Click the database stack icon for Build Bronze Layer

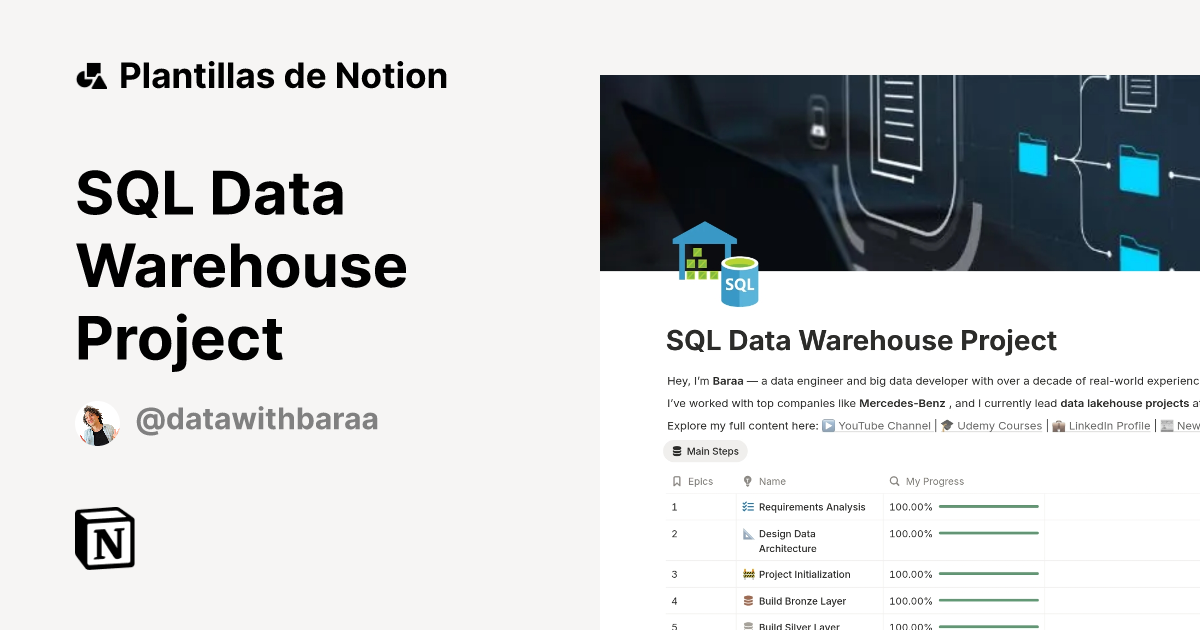747,601
